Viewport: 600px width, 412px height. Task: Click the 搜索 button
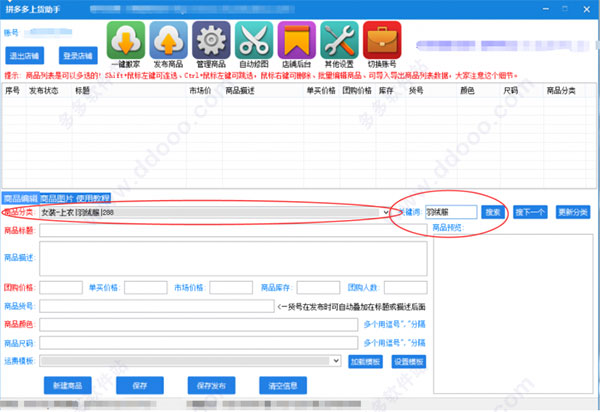pos(493,212)
